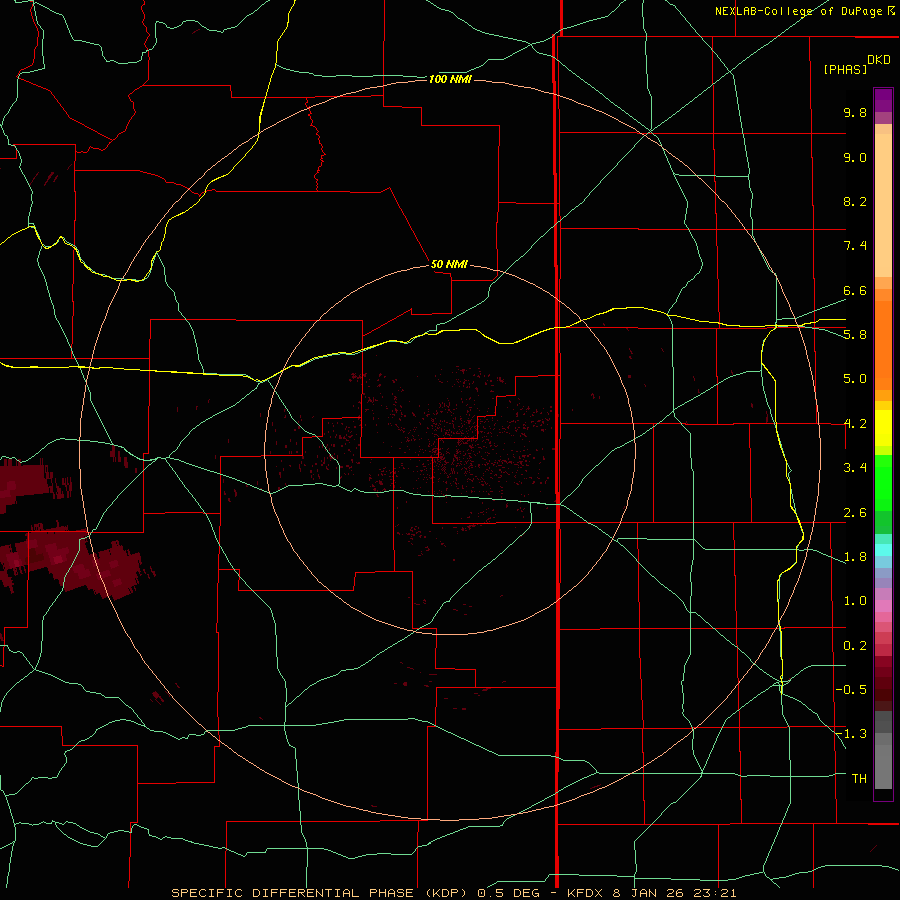This screenshot has width=900, height=900.
Task: Click the [PHAS] unit label
Action: click(x=845, y=69)
